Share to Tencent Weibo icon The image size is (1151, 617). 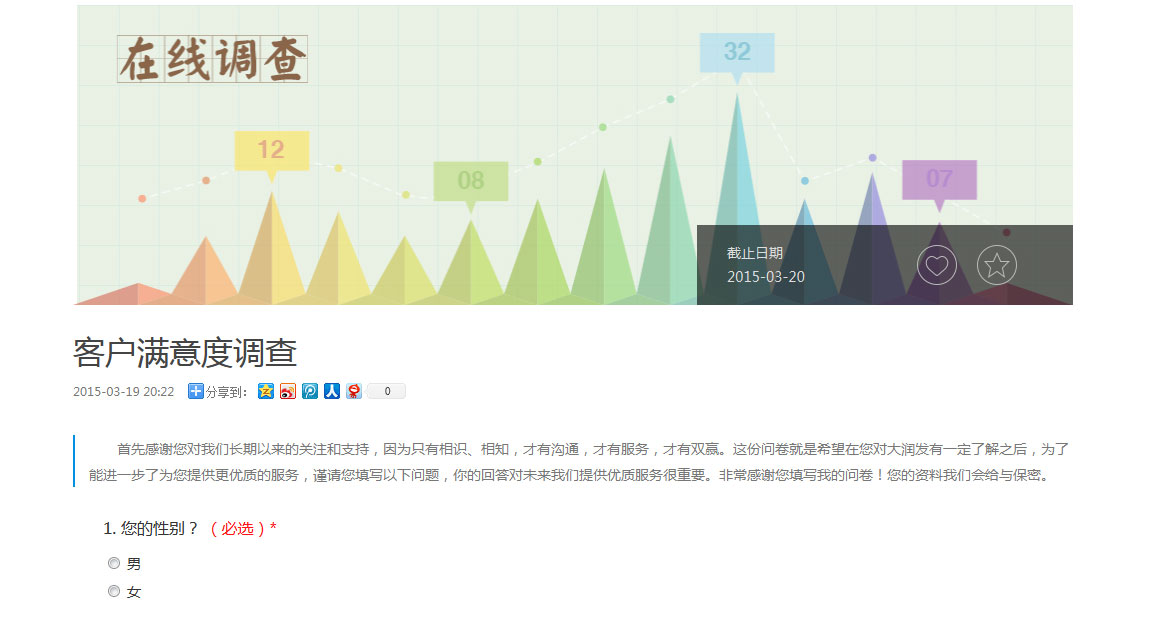[310, 391]
